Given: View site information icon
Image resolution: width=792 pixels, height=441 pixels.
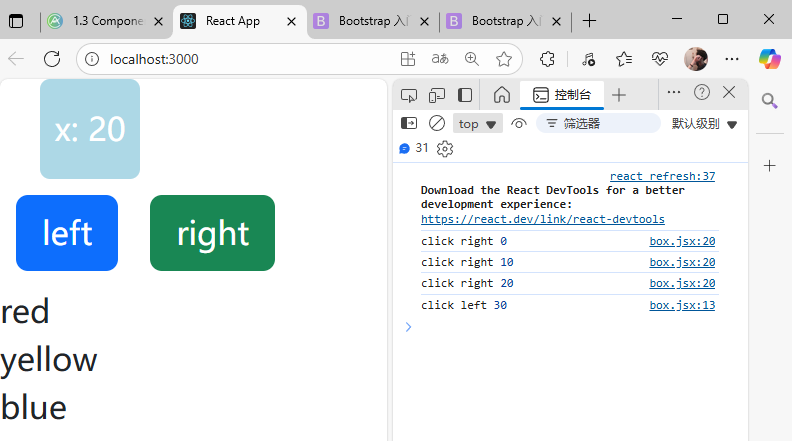Looking at the screenshot, I should coord(91,59).
